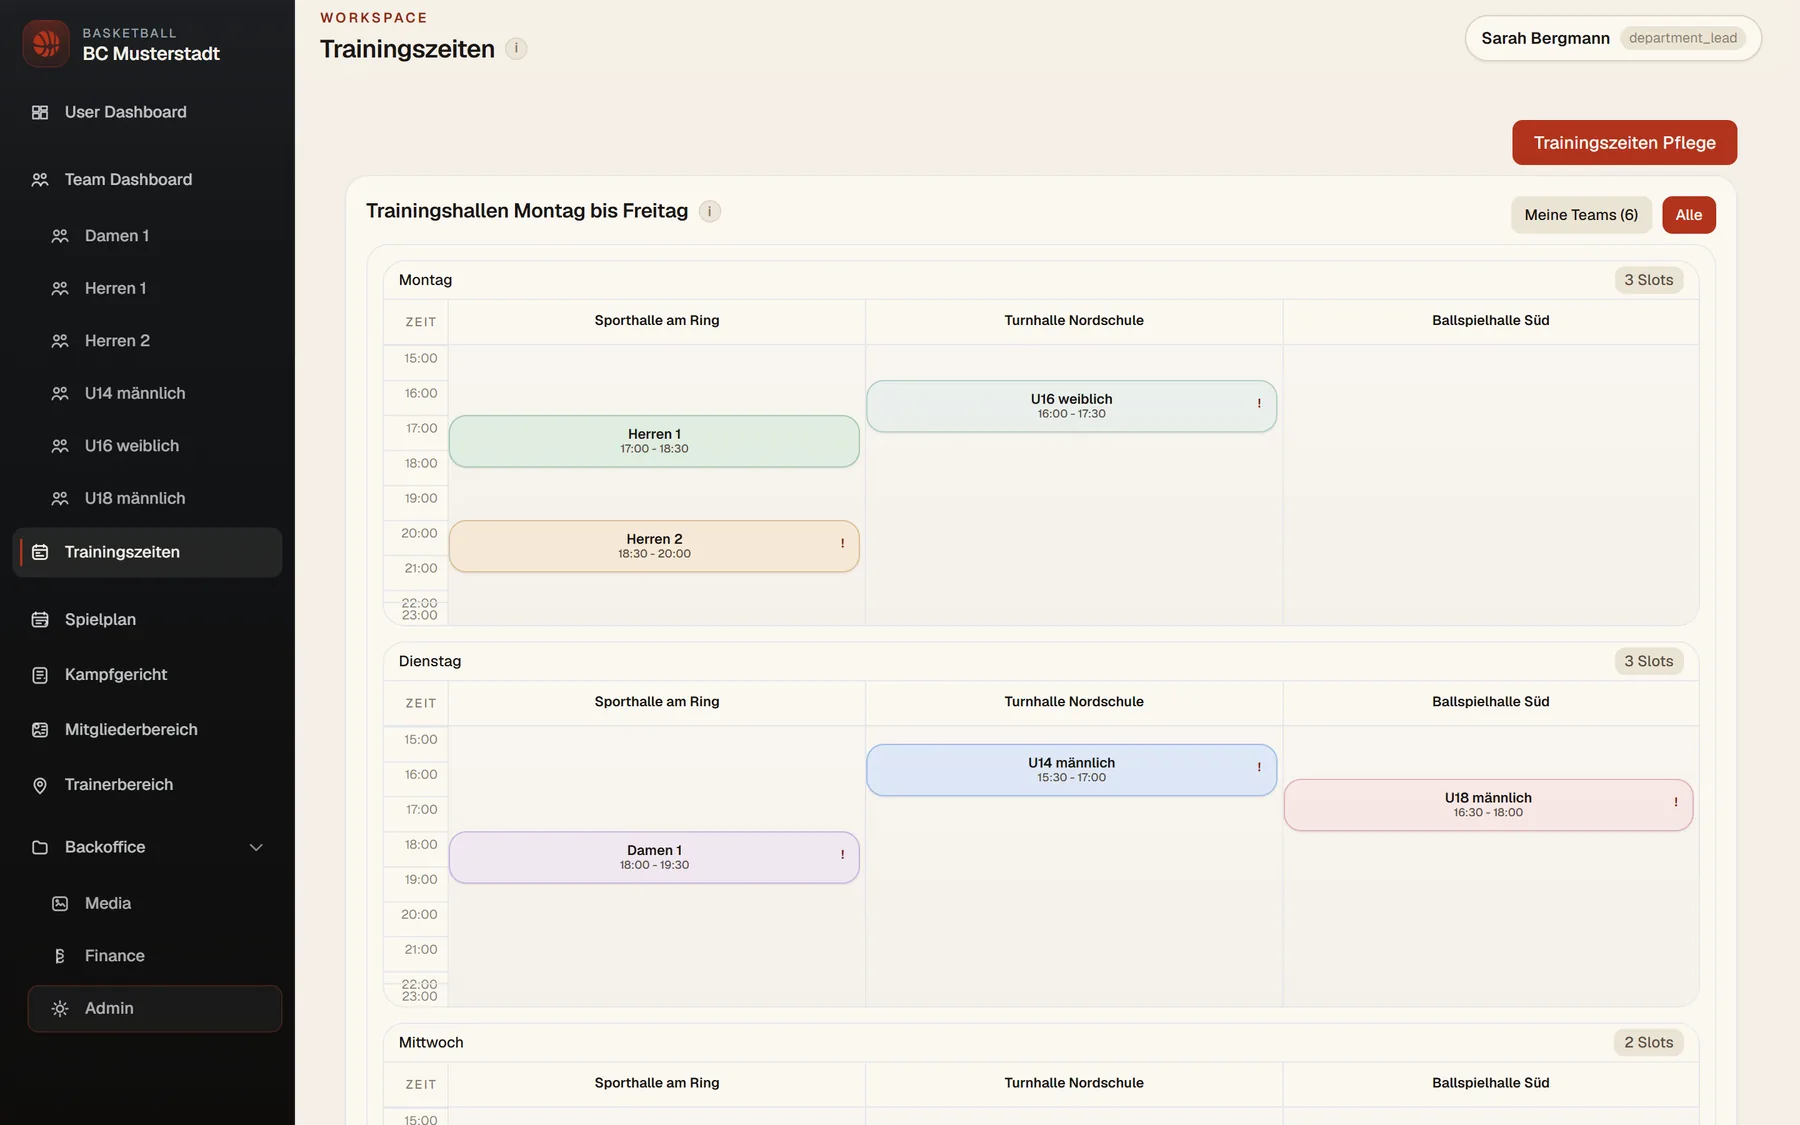The image size is (1800, 1125).
Task: Click the Admin gear icon
Action: point(60,1008)
